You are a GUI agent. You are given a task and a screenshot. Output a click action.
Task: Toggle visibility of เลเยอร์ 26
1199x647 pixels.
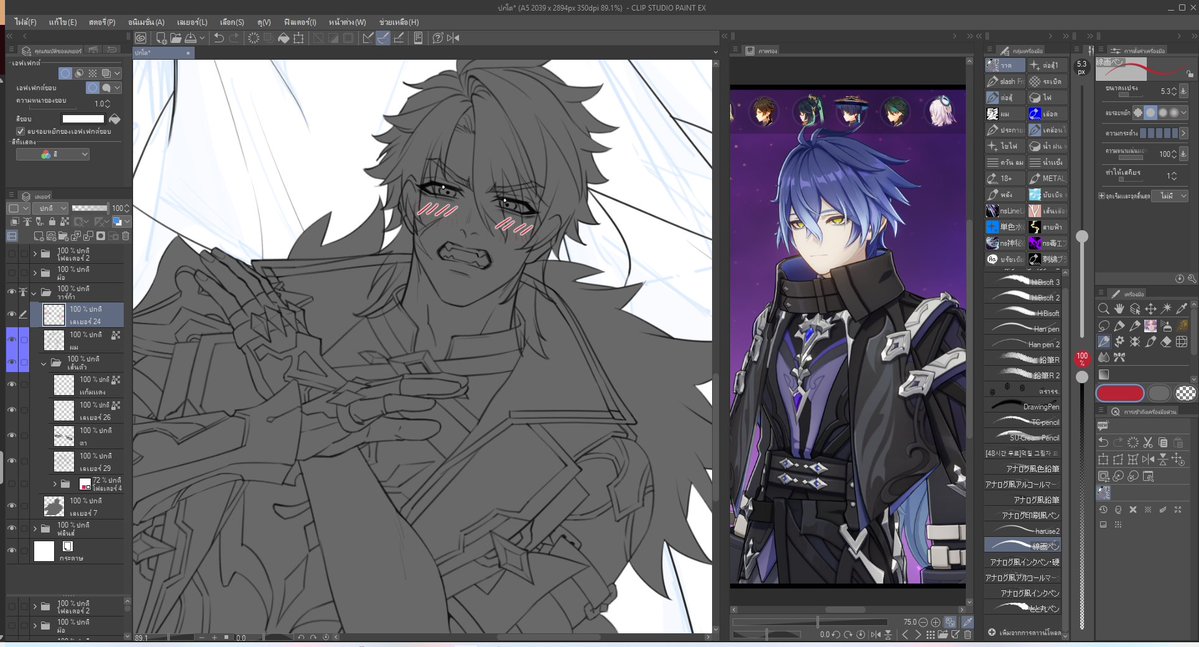11,410
